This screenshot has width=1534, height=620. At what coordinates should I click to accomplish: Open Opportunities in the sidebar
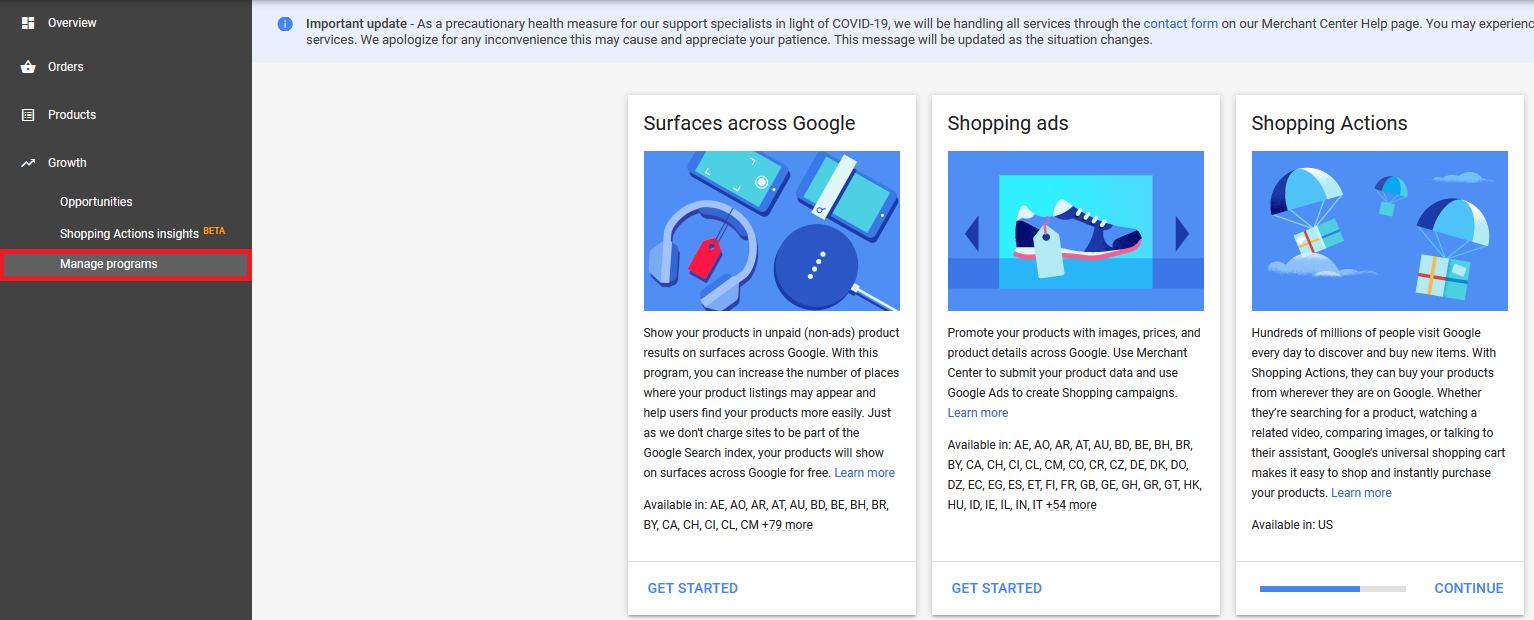click(x=96, y=202)
